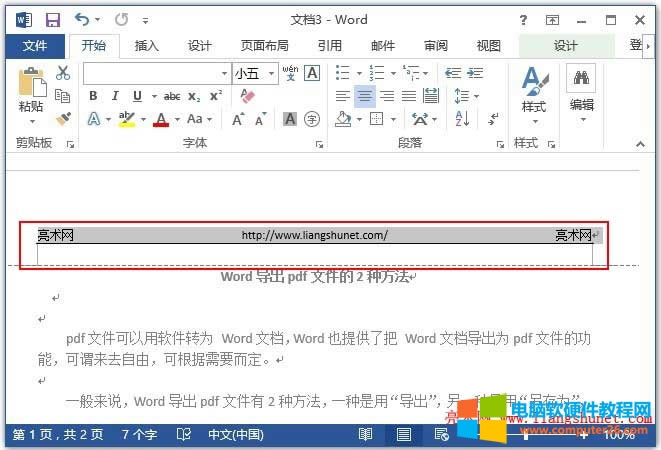The image size is (661, 450).
Task: Apply distributed alignment
Action: [431, 96]
